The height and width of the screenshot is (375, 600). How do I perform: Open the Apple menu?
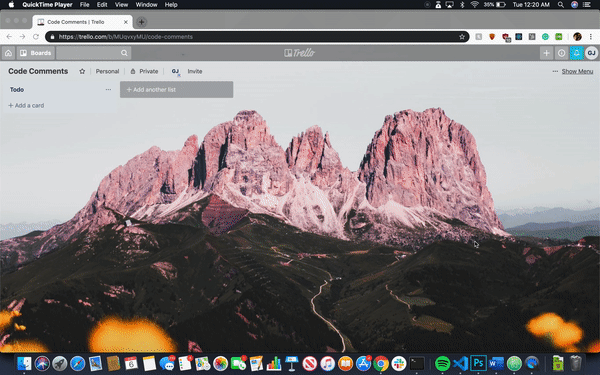11,5
